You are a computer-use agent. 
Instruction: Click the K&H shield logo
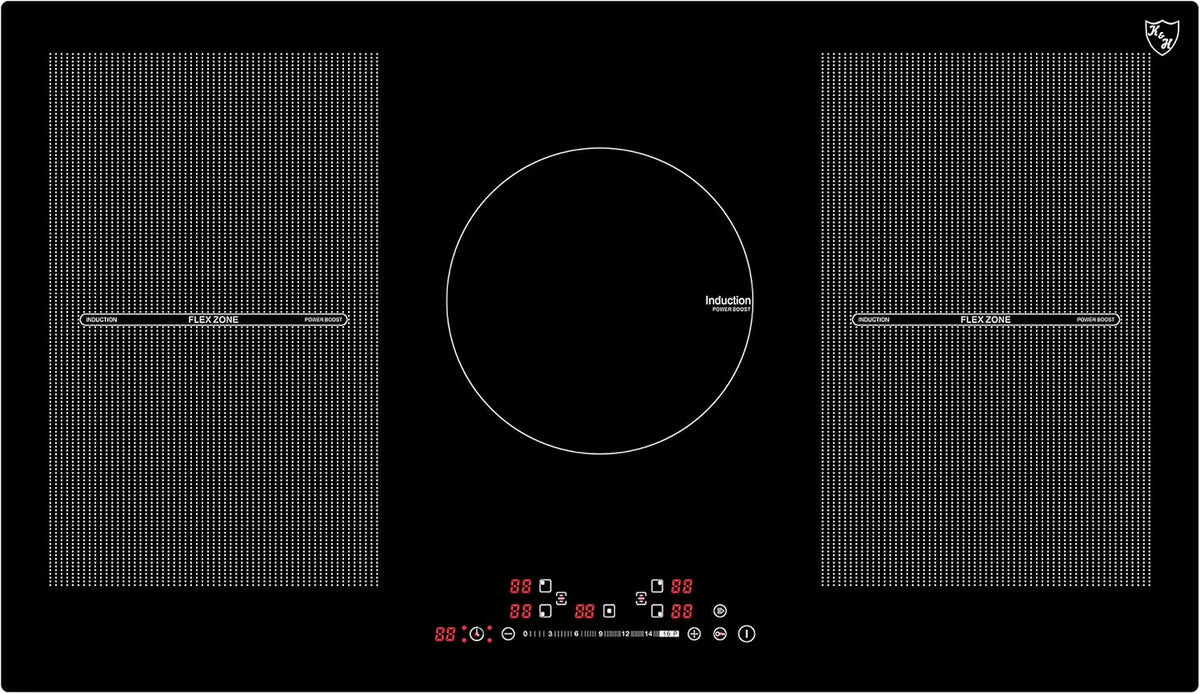pos(1162,36)
